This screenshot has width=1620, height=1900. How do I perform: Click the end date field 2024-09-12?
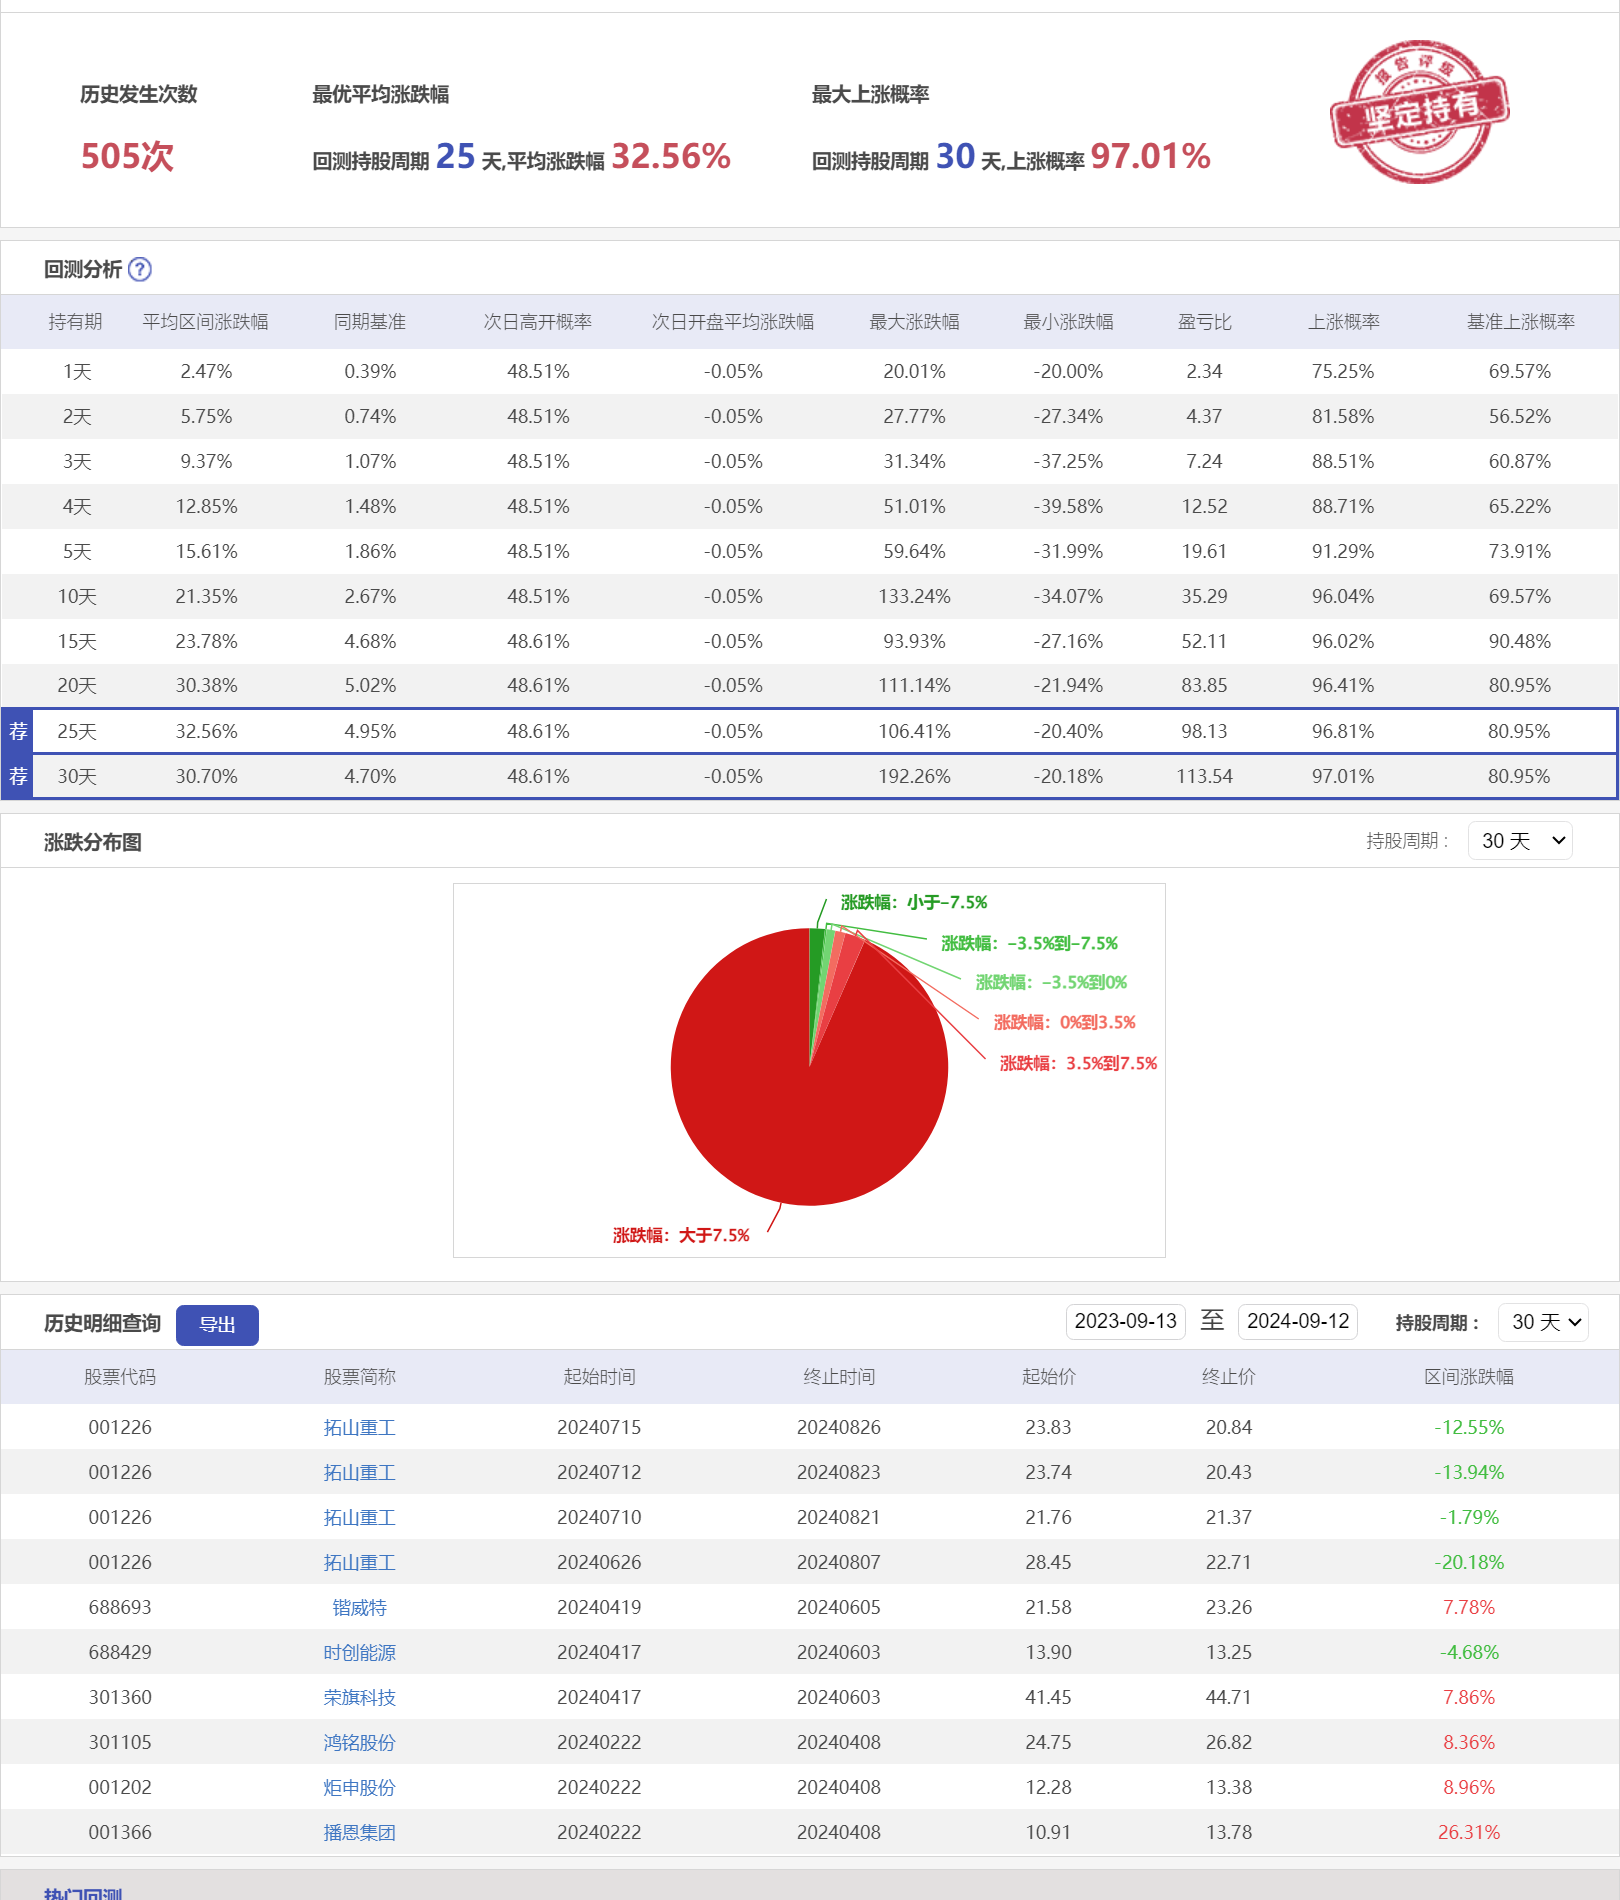[1297, 1322]
